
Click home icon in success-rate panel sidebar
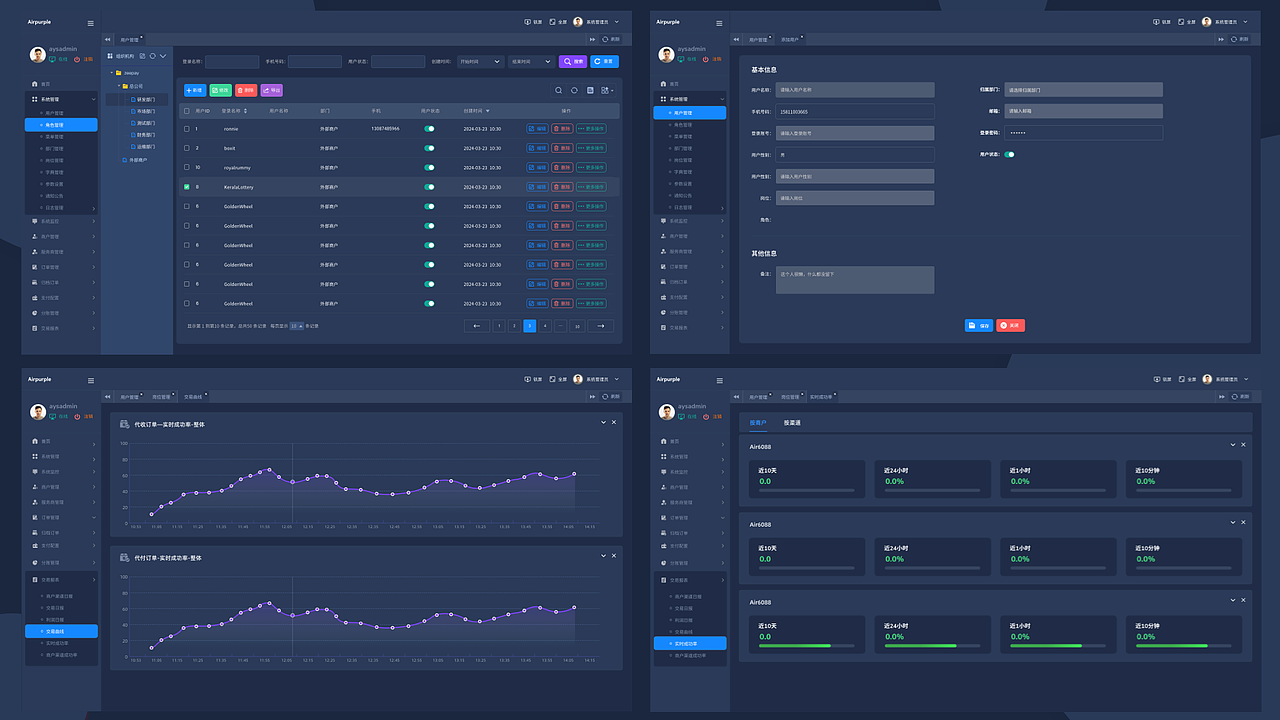pos(663,441)
